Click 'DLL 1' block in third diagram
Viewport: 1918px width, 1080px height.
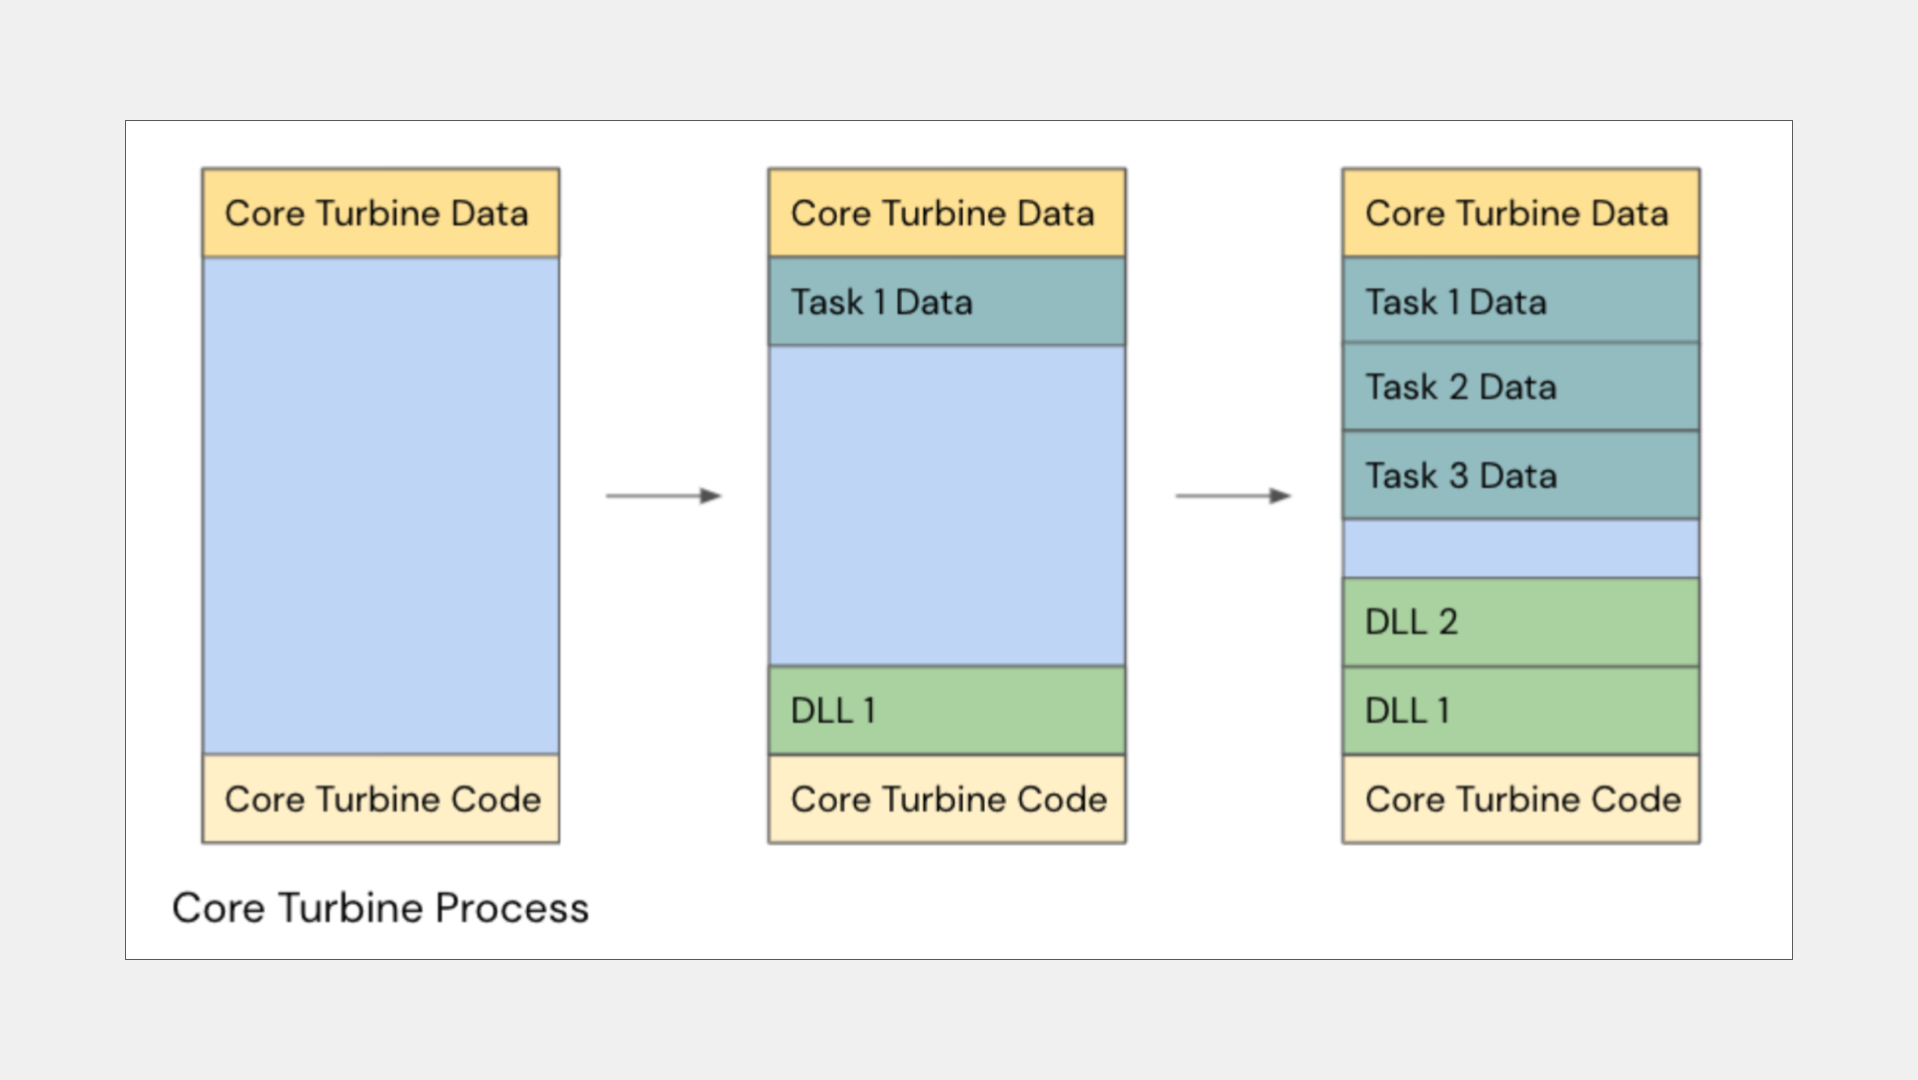1520,710
